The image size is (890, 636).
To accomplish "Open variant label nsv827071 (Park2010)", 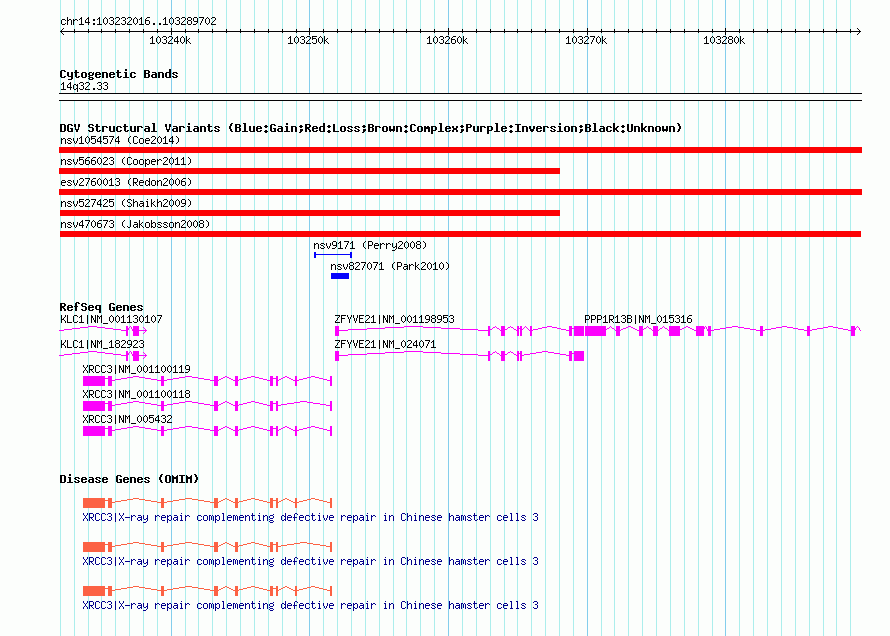I will tap(390, 266).
